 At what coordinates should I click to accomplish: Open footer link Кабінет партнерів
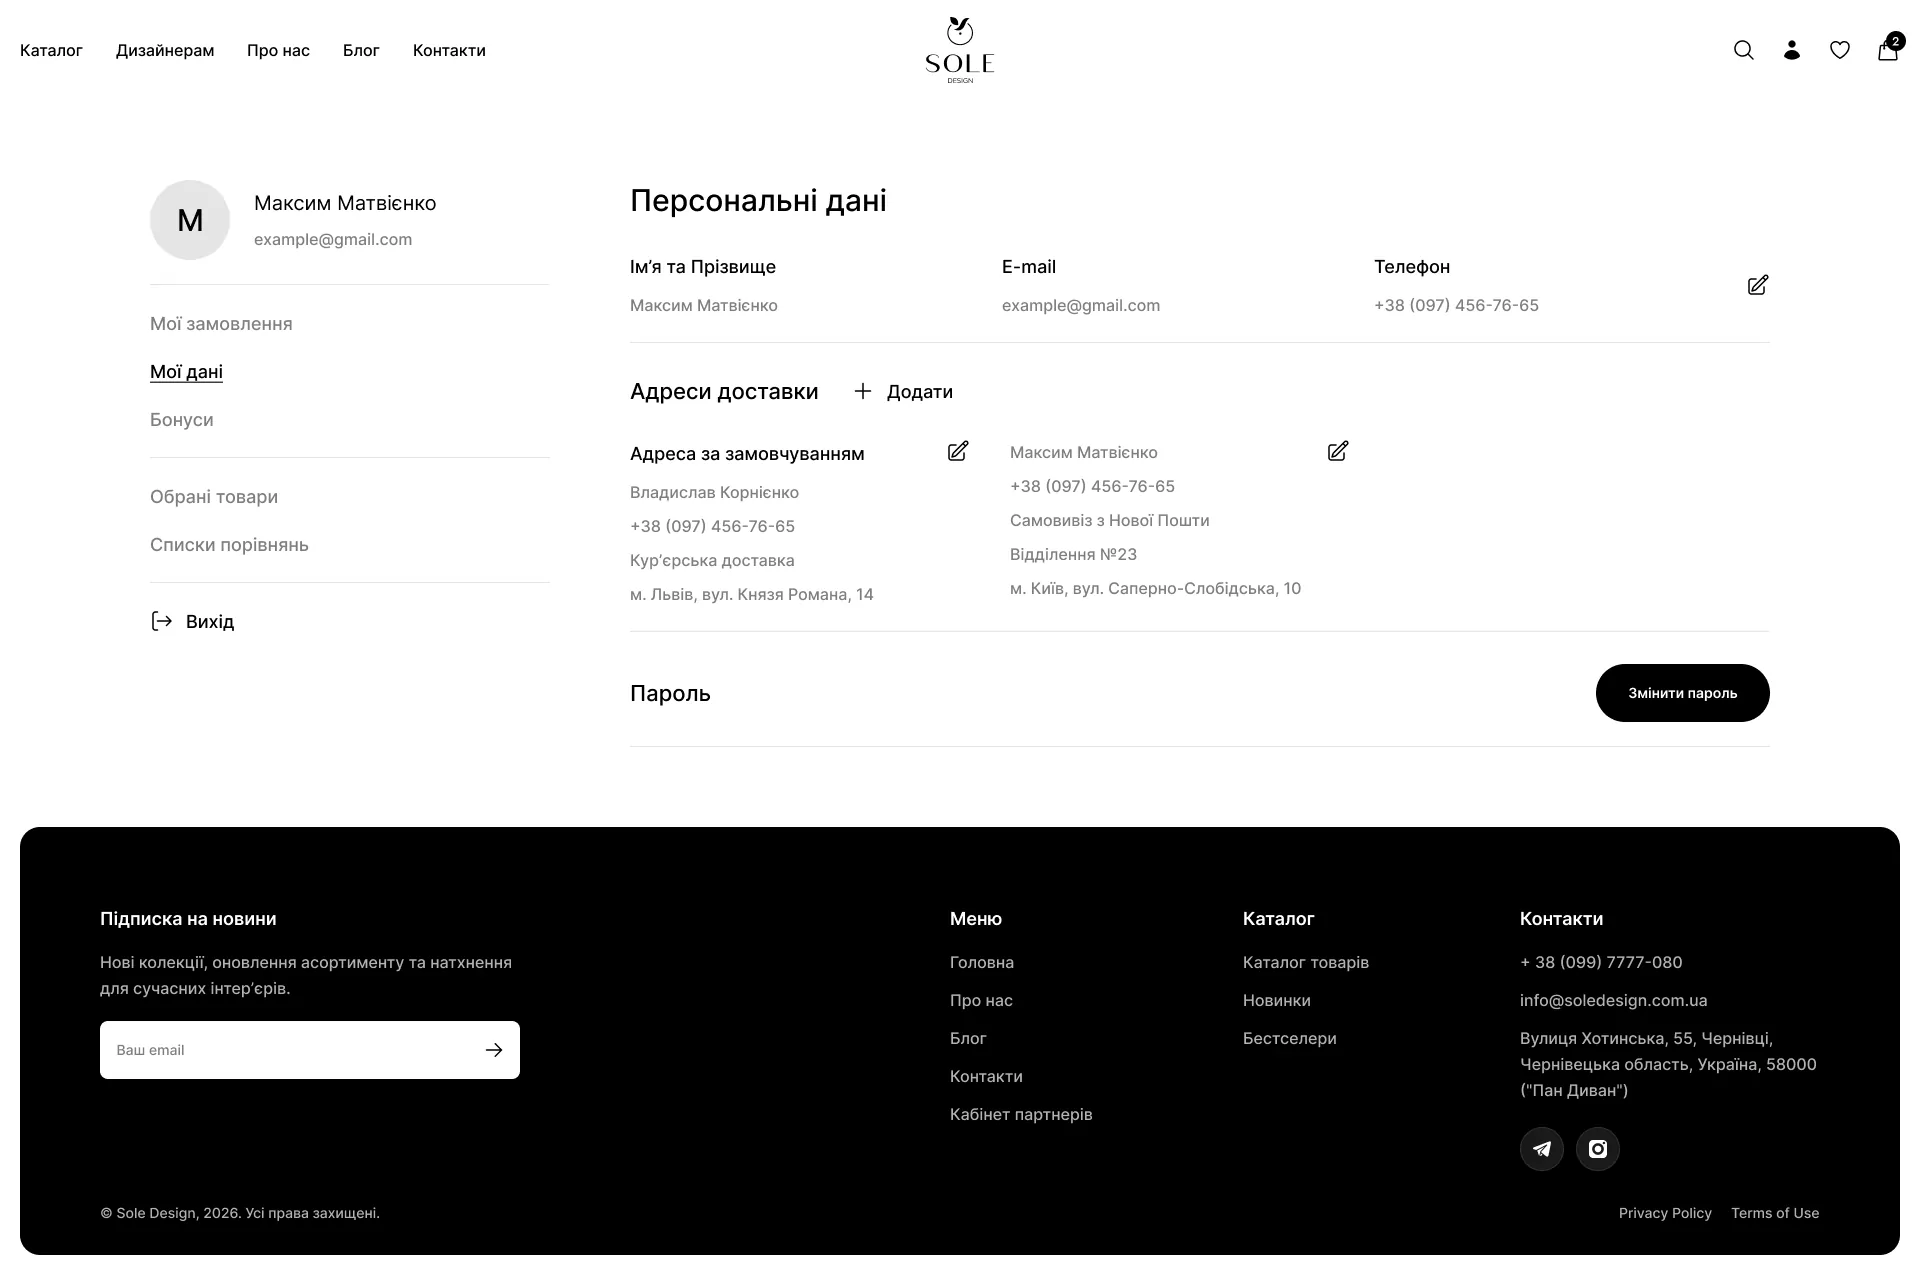(x=1021, y=1114)
